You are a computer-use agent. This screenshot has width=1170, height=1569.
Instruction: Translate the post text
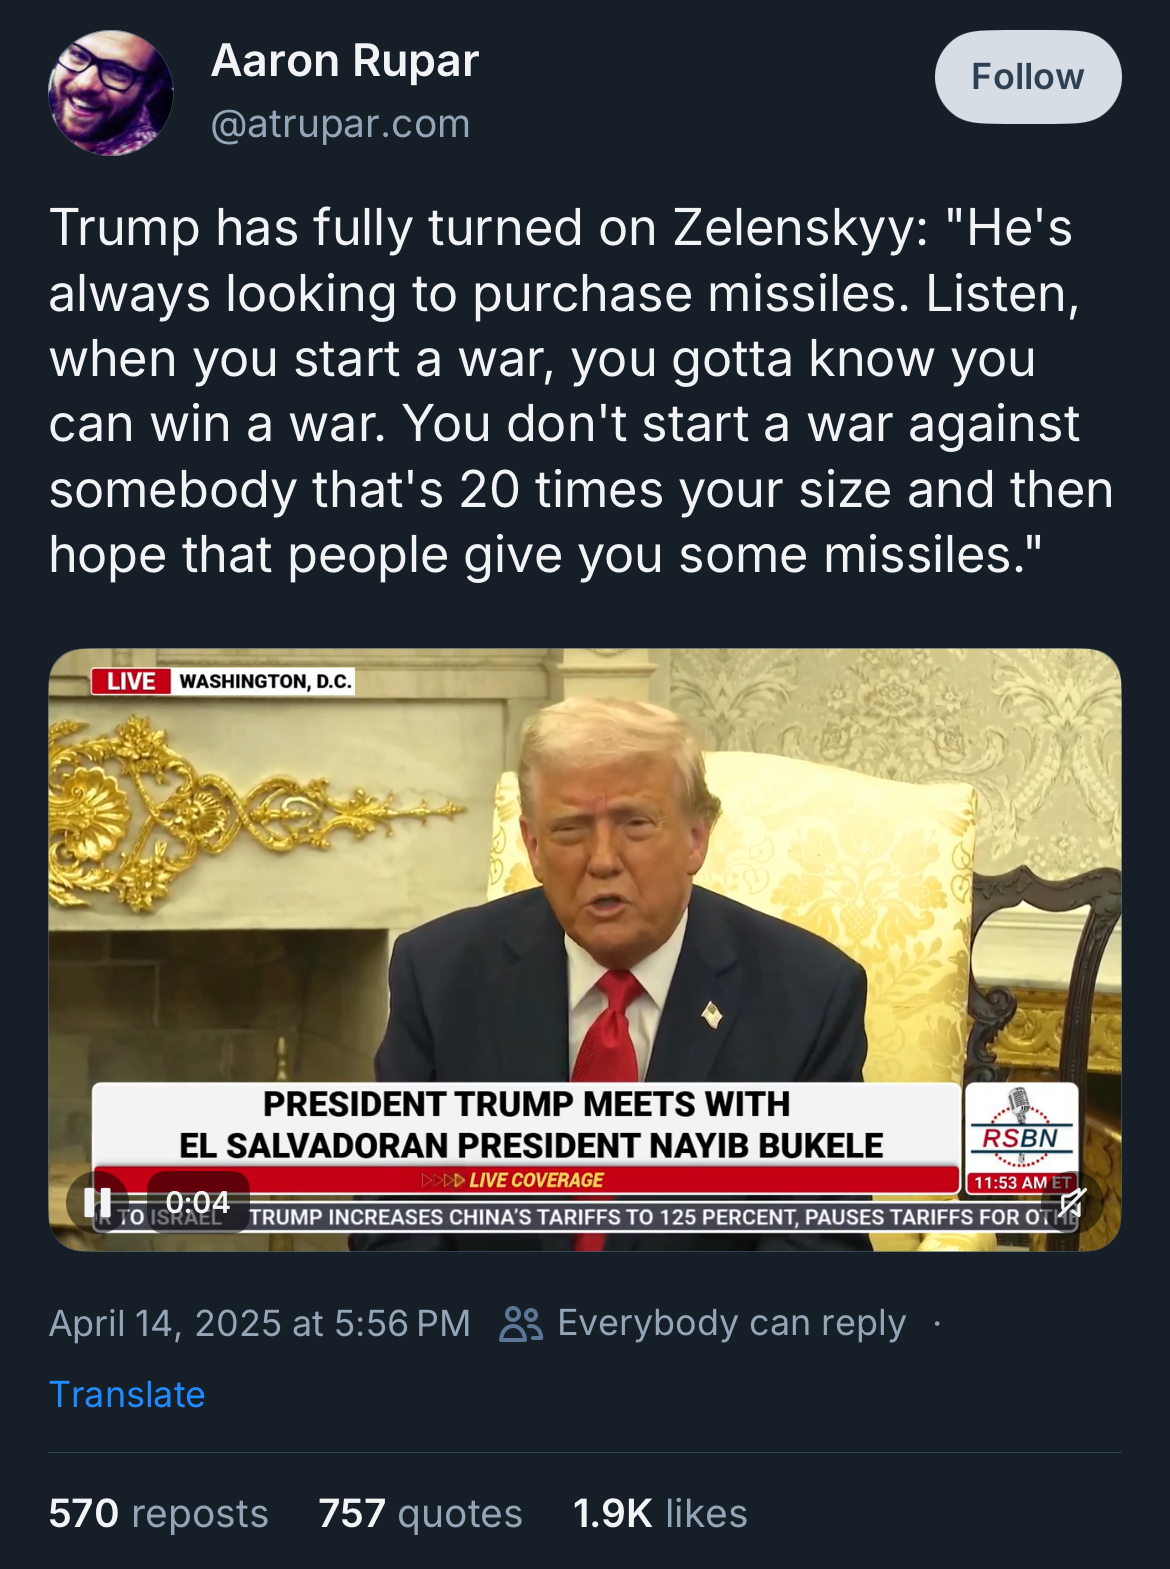pyautogui.click(x=127, y=1394)
